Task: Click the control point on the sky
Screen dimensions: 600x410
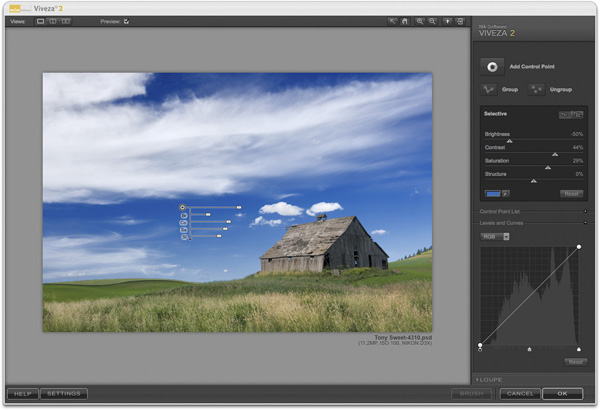Action: tap(183, 208)
